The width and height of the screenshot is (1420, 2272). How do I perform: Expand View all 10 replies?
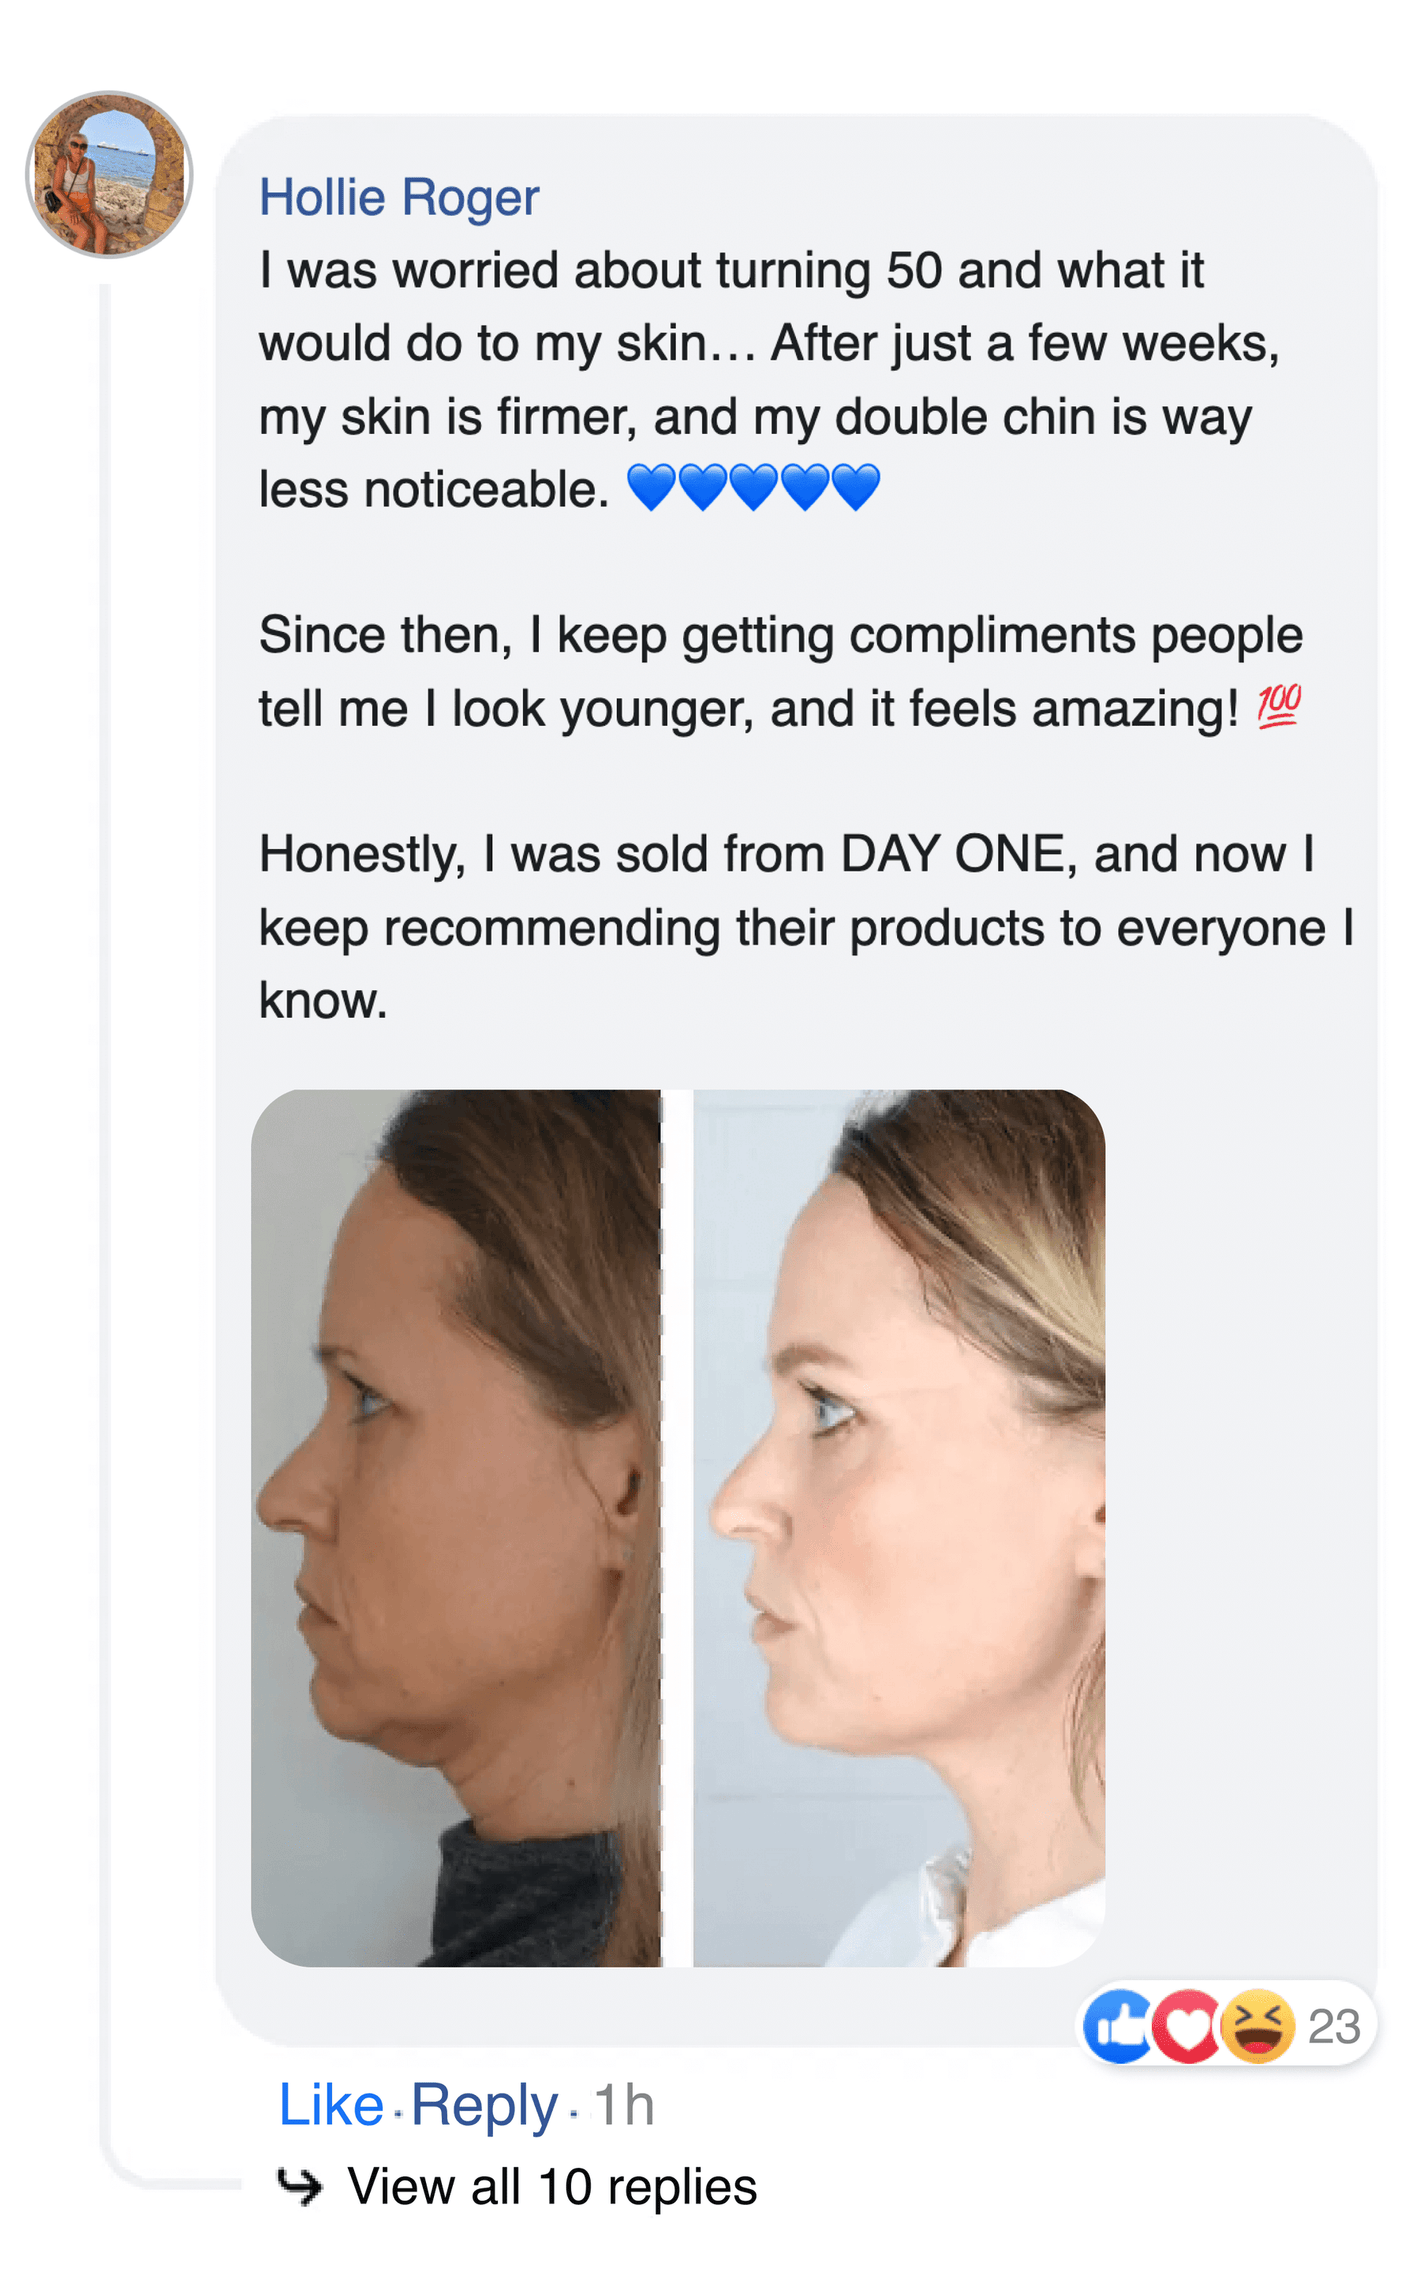click(551, 2186)
